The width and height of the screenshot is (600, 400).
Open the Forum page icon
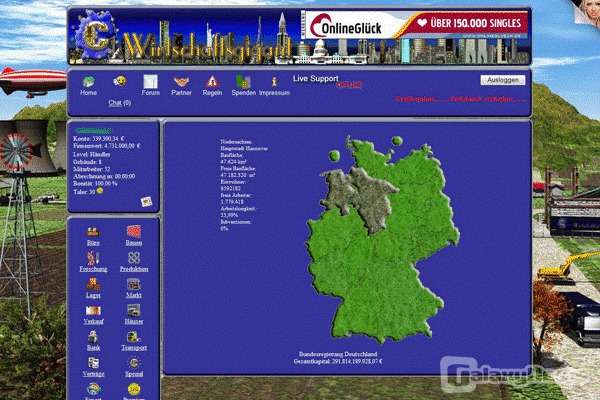150,82
